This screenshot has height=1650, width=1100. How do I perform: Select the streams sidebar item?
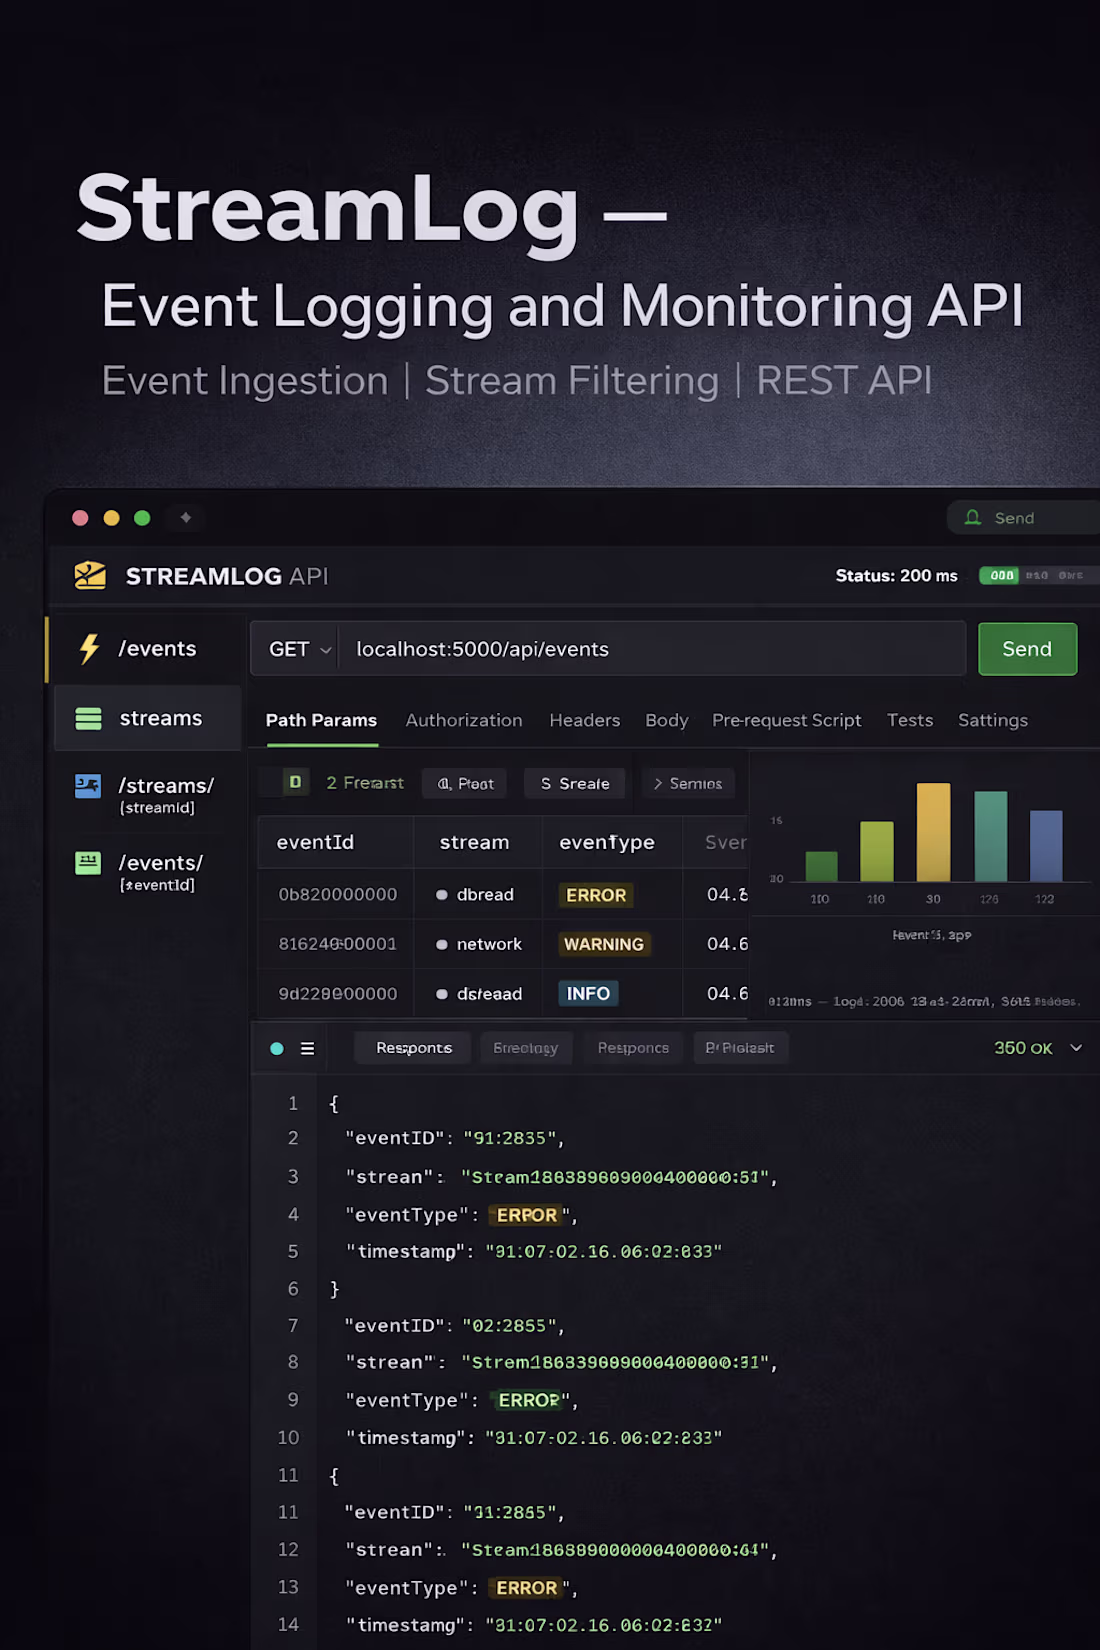tap(148, 718)
